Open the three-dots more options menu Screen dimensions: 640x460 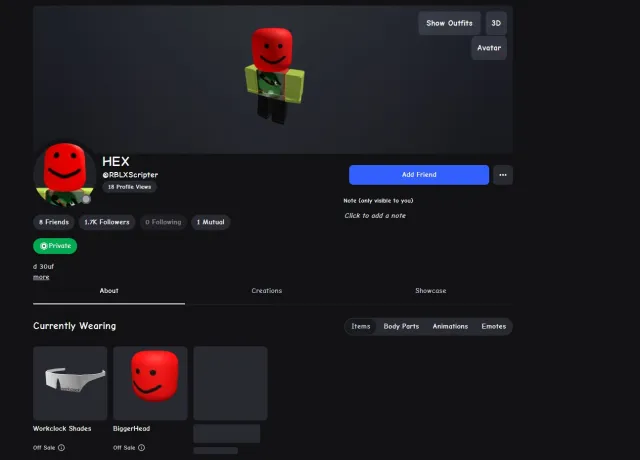pos(503,175)
